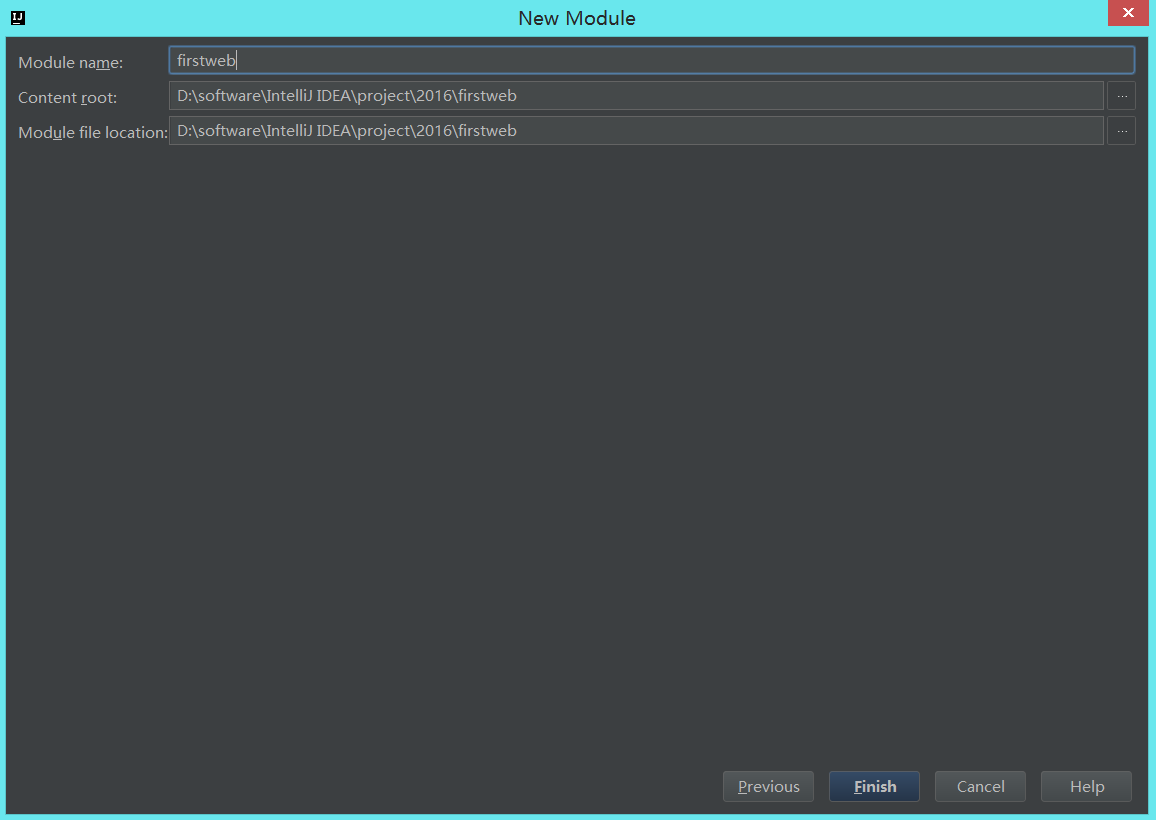Viewport: 1156px width, 820px height.
Task: Click the Module file location label
Action: pos(93,132)
